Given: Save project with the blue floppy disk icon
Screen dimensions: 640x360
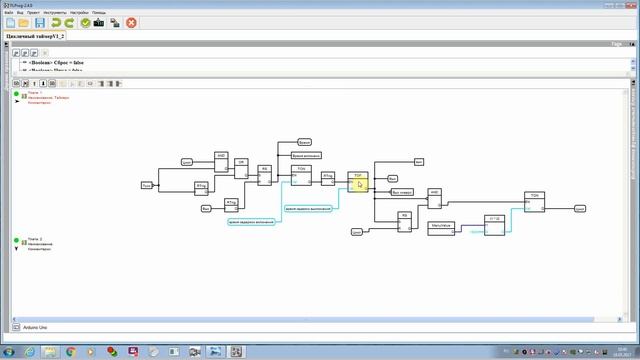Looking at the screenshot, I should point(40,23).
